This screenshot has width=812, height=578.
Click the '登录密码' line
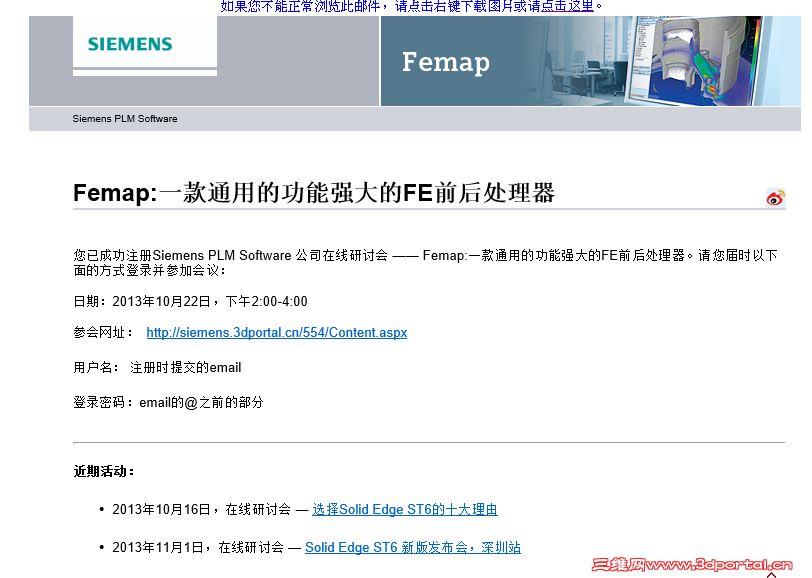coord(168,402)
